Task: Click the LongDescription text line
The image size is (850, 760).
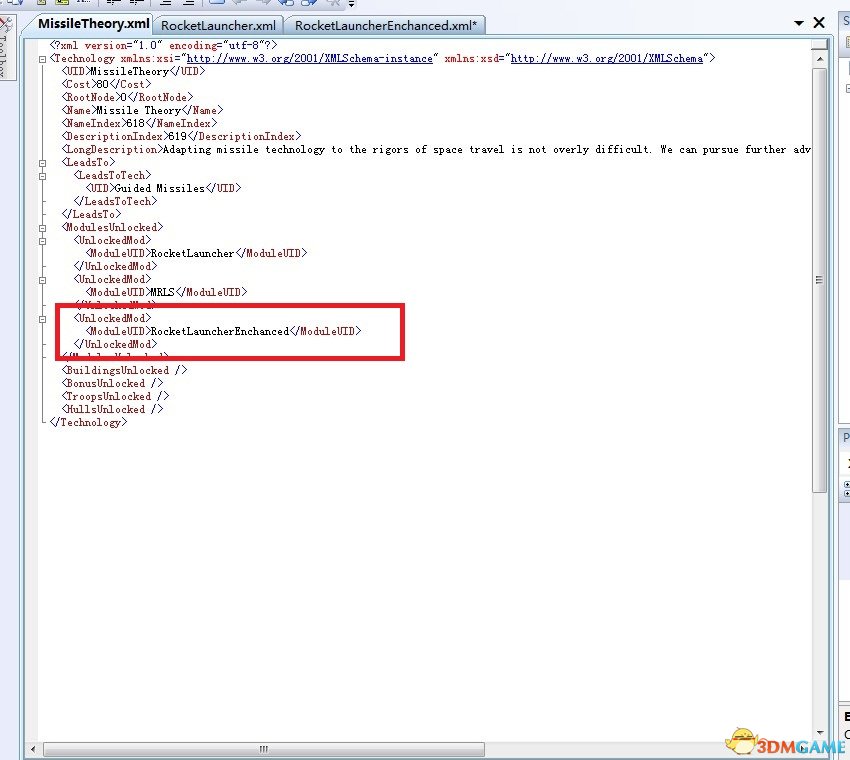Action: (436, 150)
